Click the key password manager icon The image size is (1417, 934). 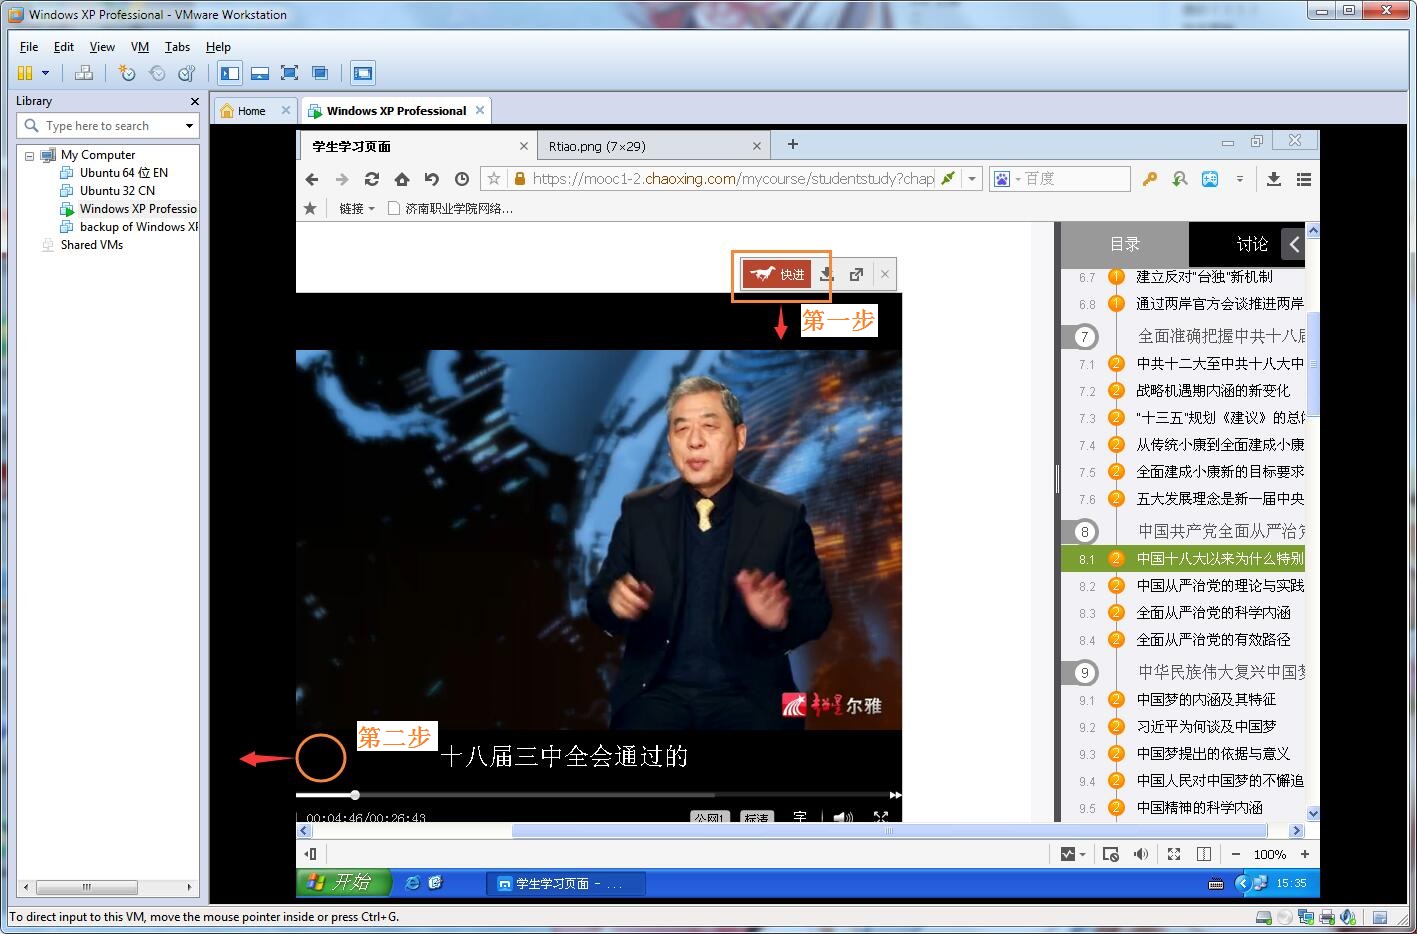(1150, 179)
